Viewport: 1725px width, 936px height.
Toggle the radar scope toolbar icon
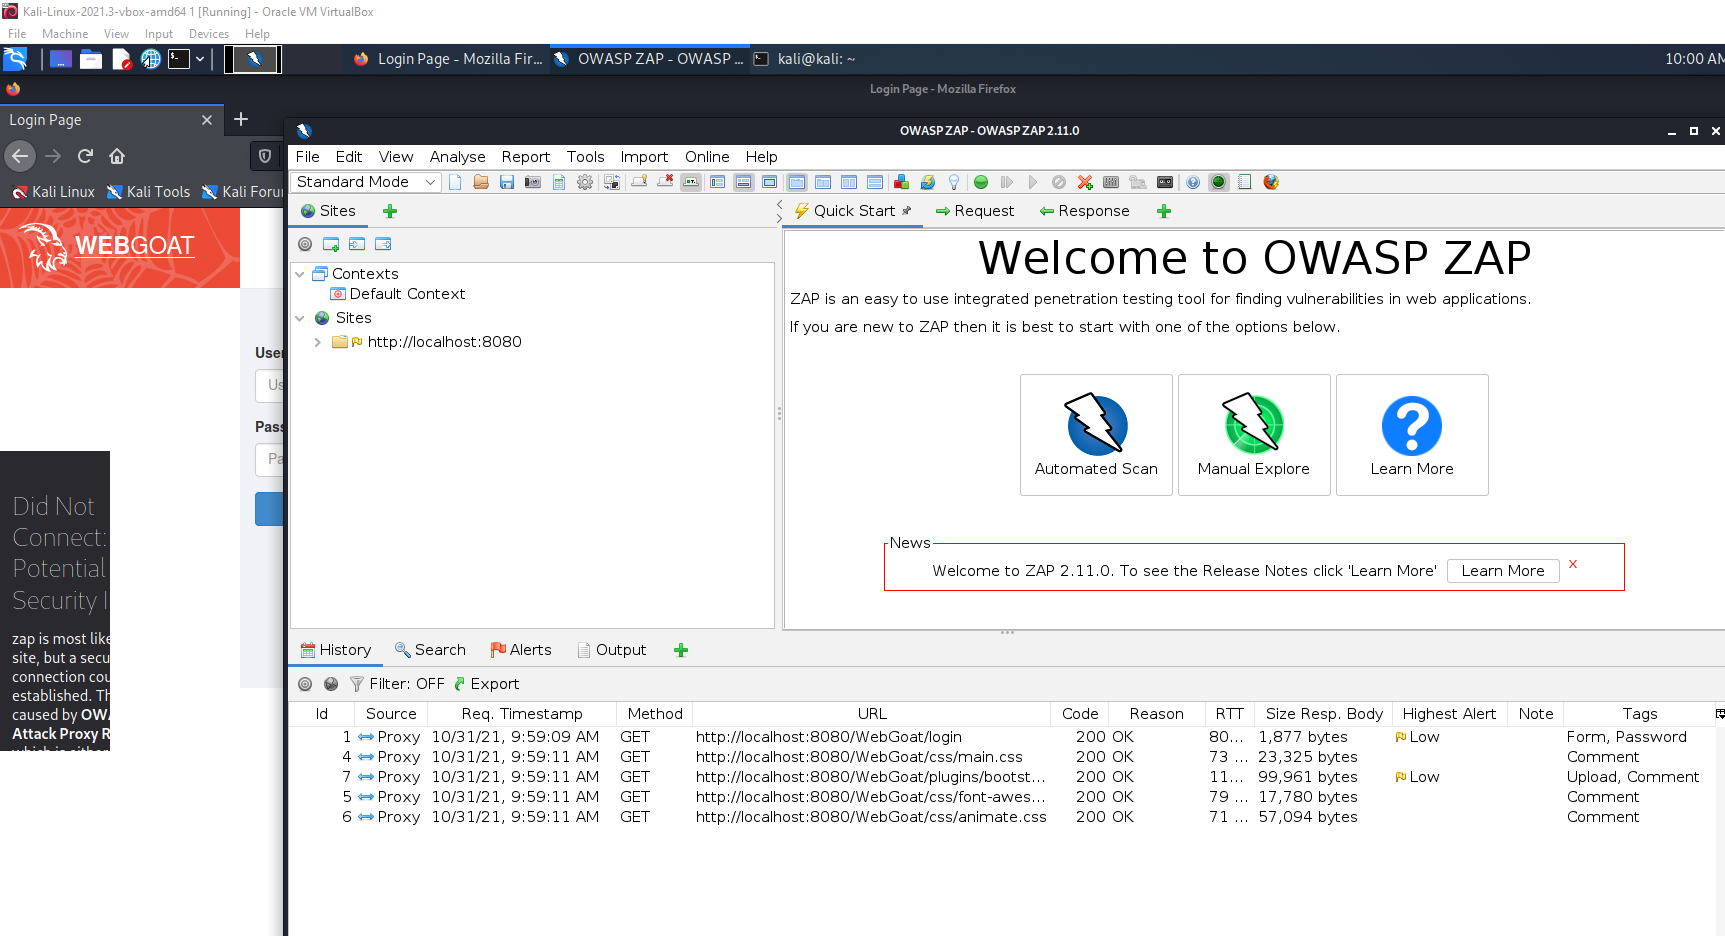(x=1218, y=182)
